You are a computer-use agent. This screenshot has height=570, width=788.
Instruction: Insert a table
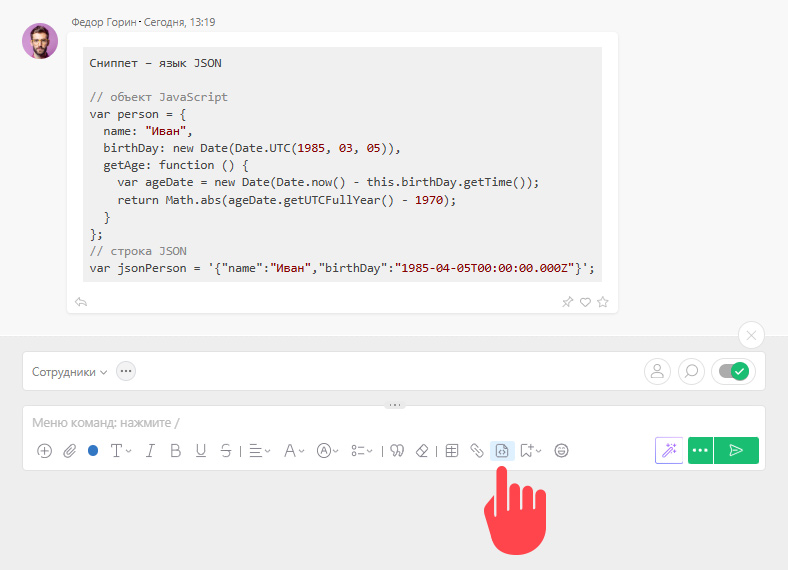[x=452, y=451]
